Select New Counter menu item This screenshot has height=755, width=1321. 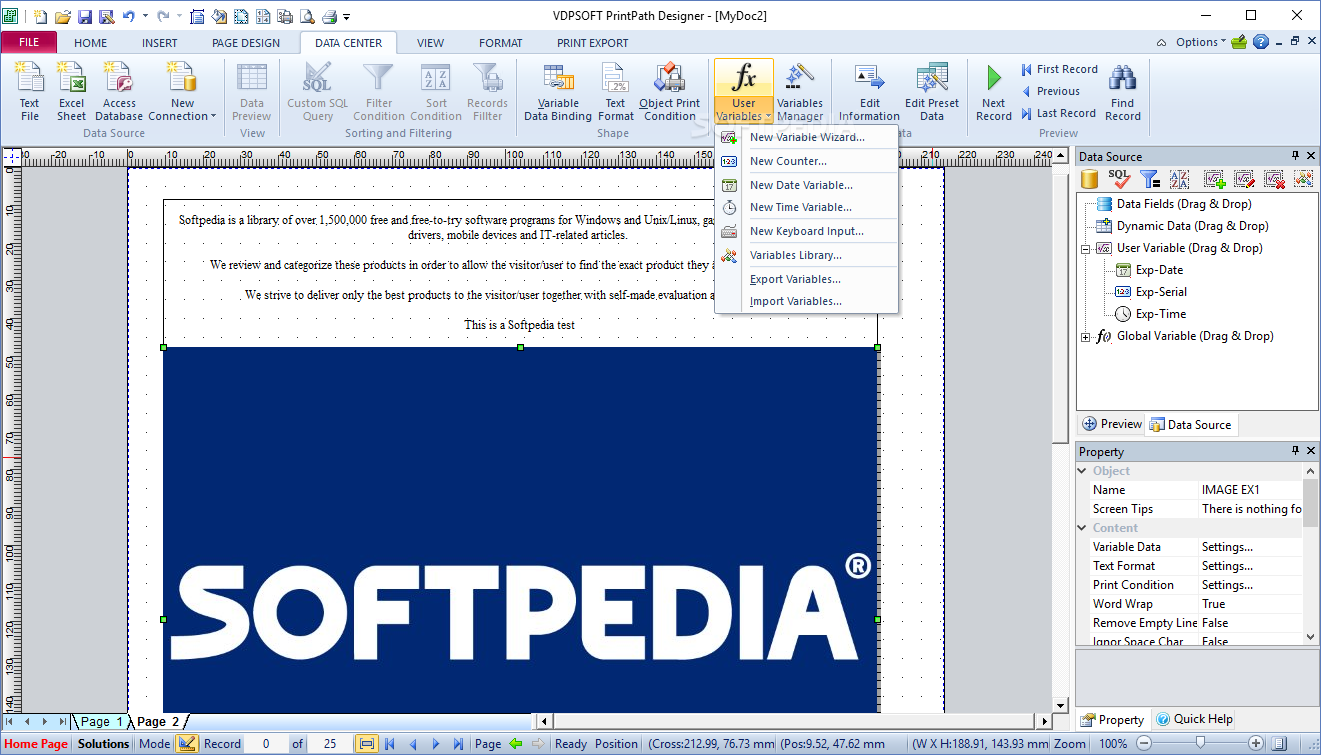807,161
